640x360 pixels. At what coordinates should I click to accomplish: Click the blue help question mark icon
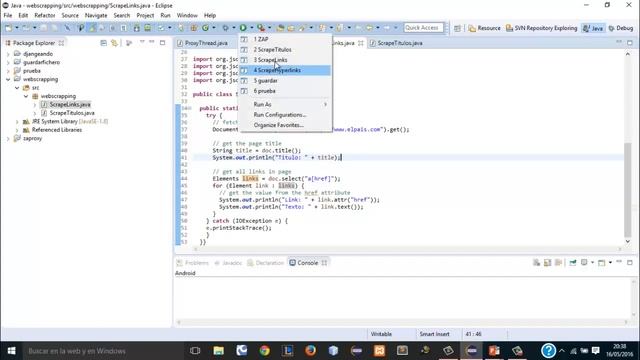pyautogui.click(x=548, y=351)
